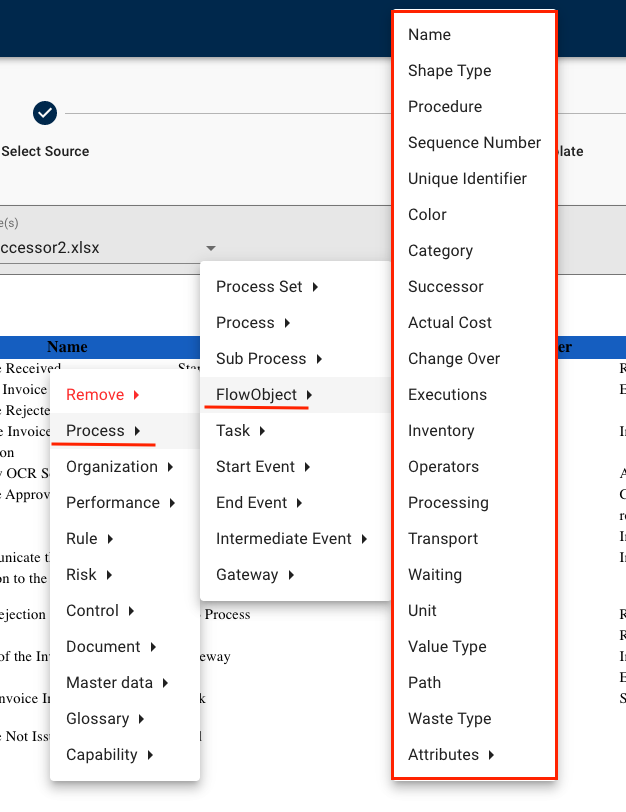Pick the Color field option
This screenshot has height=812, width=626.
[x=427, y=215]
